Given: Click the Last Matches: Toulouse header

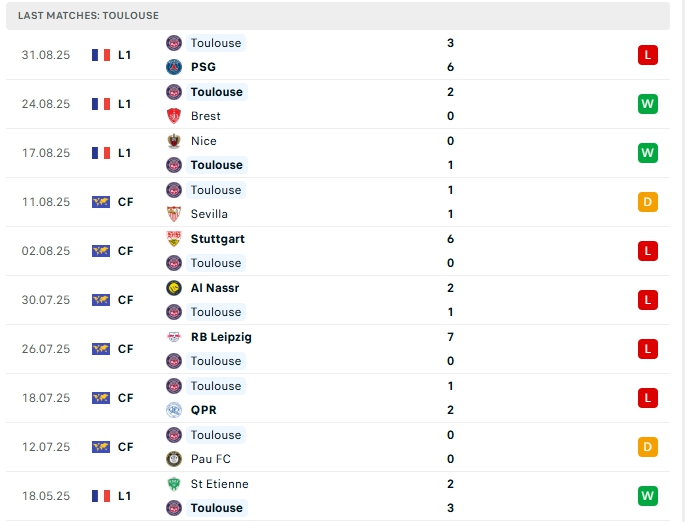Looking at the screenshot, I should tap(88, 16).
